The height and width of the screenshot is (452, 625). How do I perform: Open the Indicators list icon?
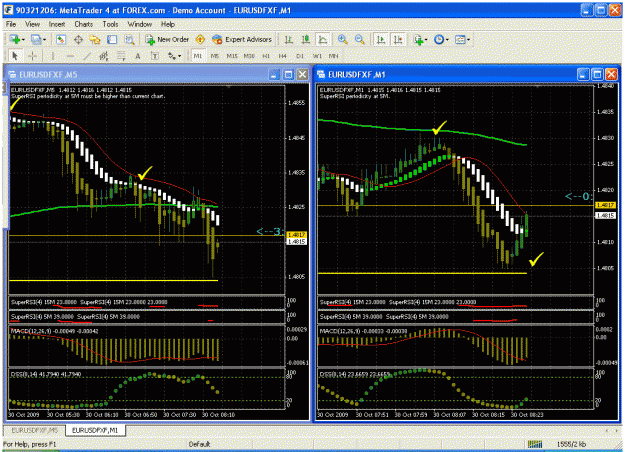418,39
